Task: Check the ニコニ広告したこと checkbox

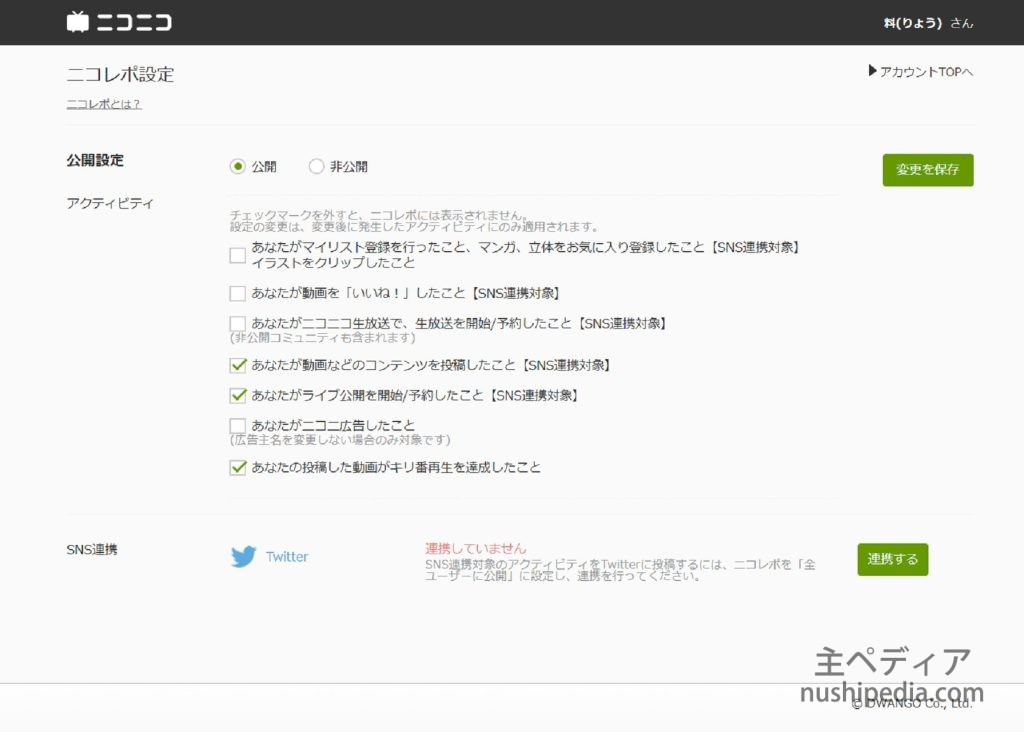Action: point(237,424)
